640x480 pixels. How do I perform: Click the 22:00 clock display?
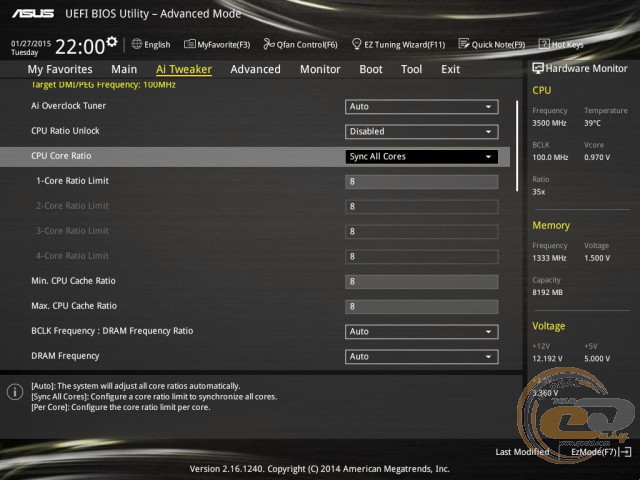[80, 46]
